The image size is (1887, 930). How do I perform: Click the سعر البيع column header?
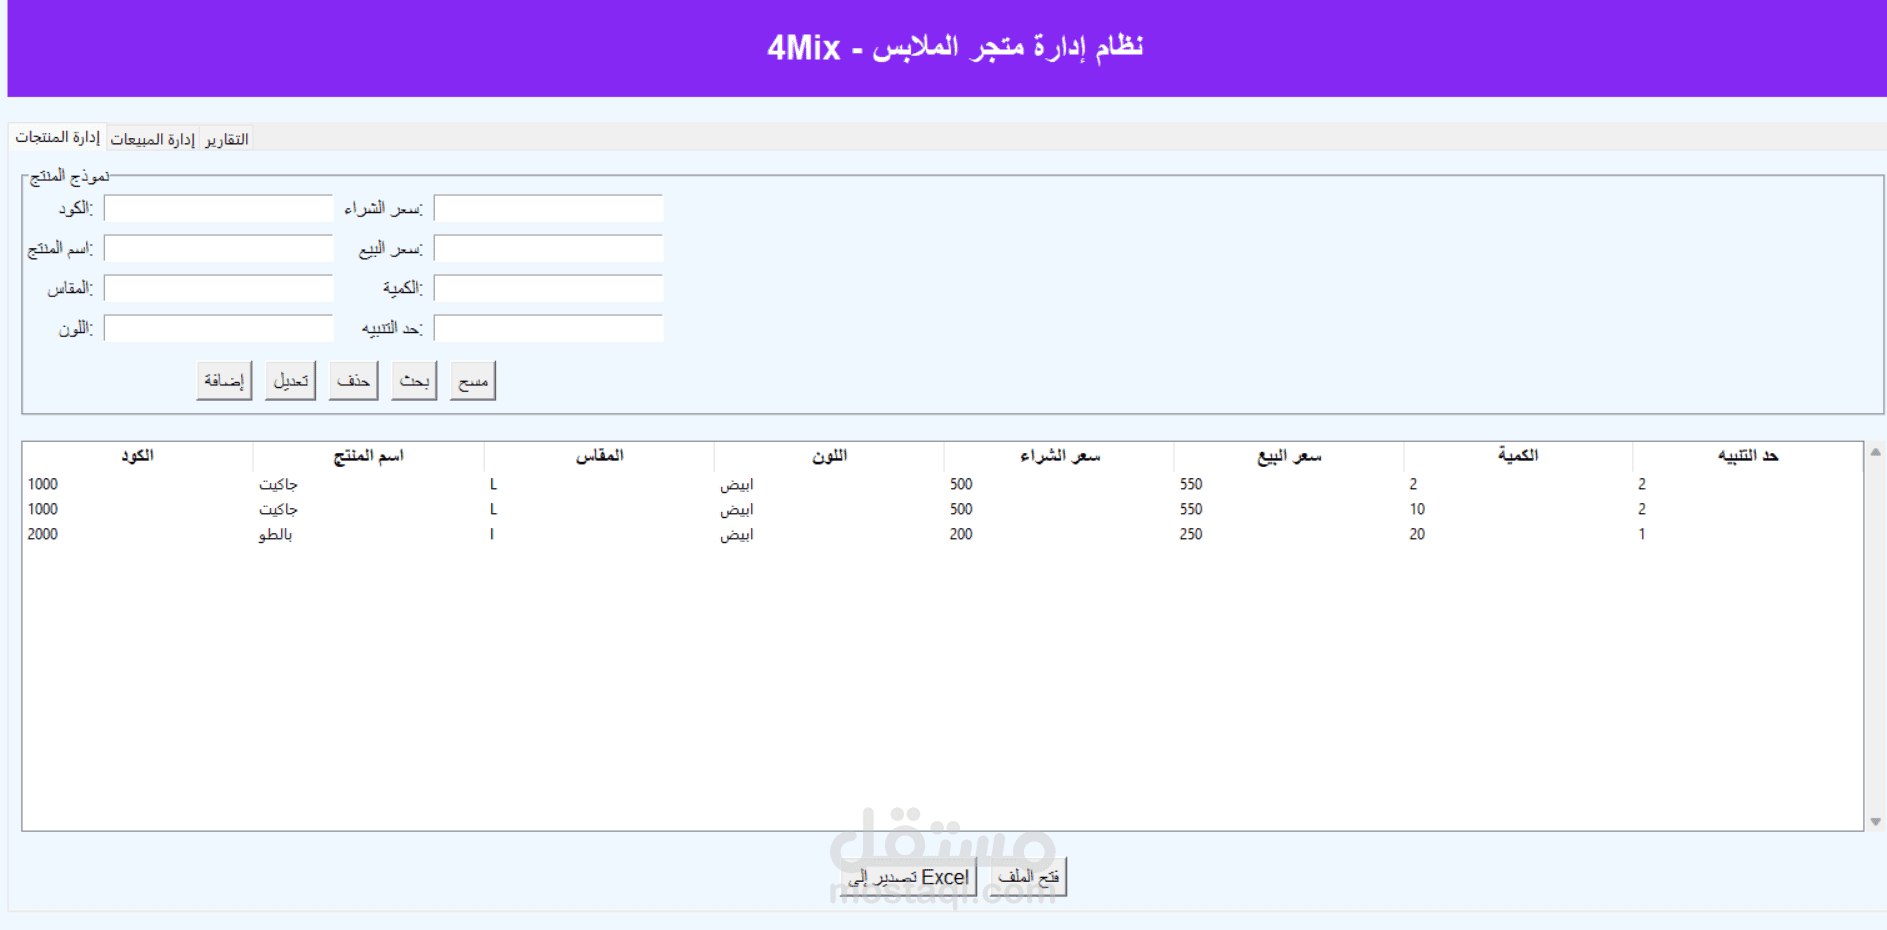[1289, 456]
